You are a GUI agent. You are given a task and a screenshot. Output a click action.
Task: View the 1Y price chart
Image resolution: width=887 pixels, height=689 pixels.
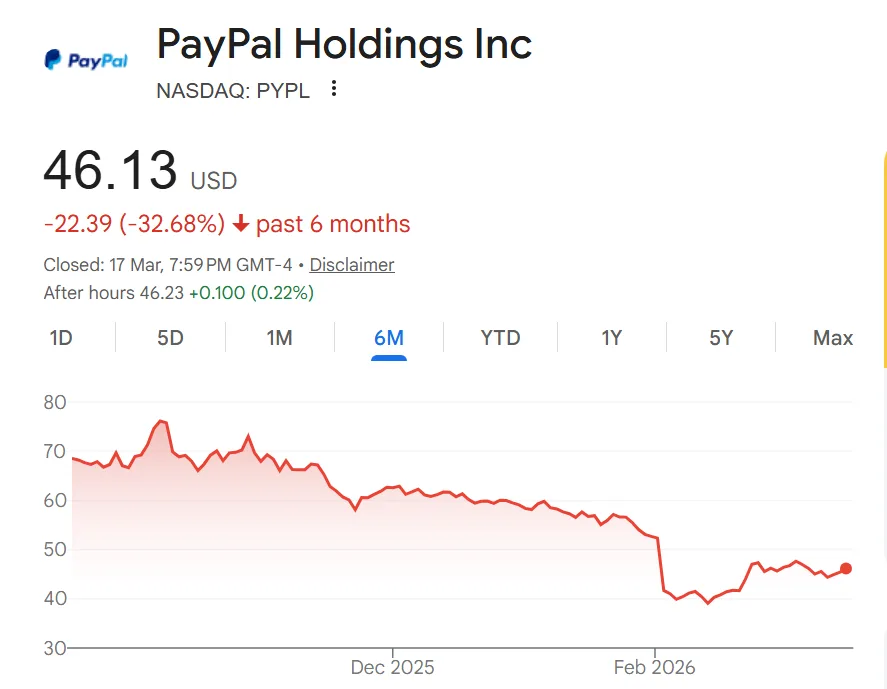611,338
